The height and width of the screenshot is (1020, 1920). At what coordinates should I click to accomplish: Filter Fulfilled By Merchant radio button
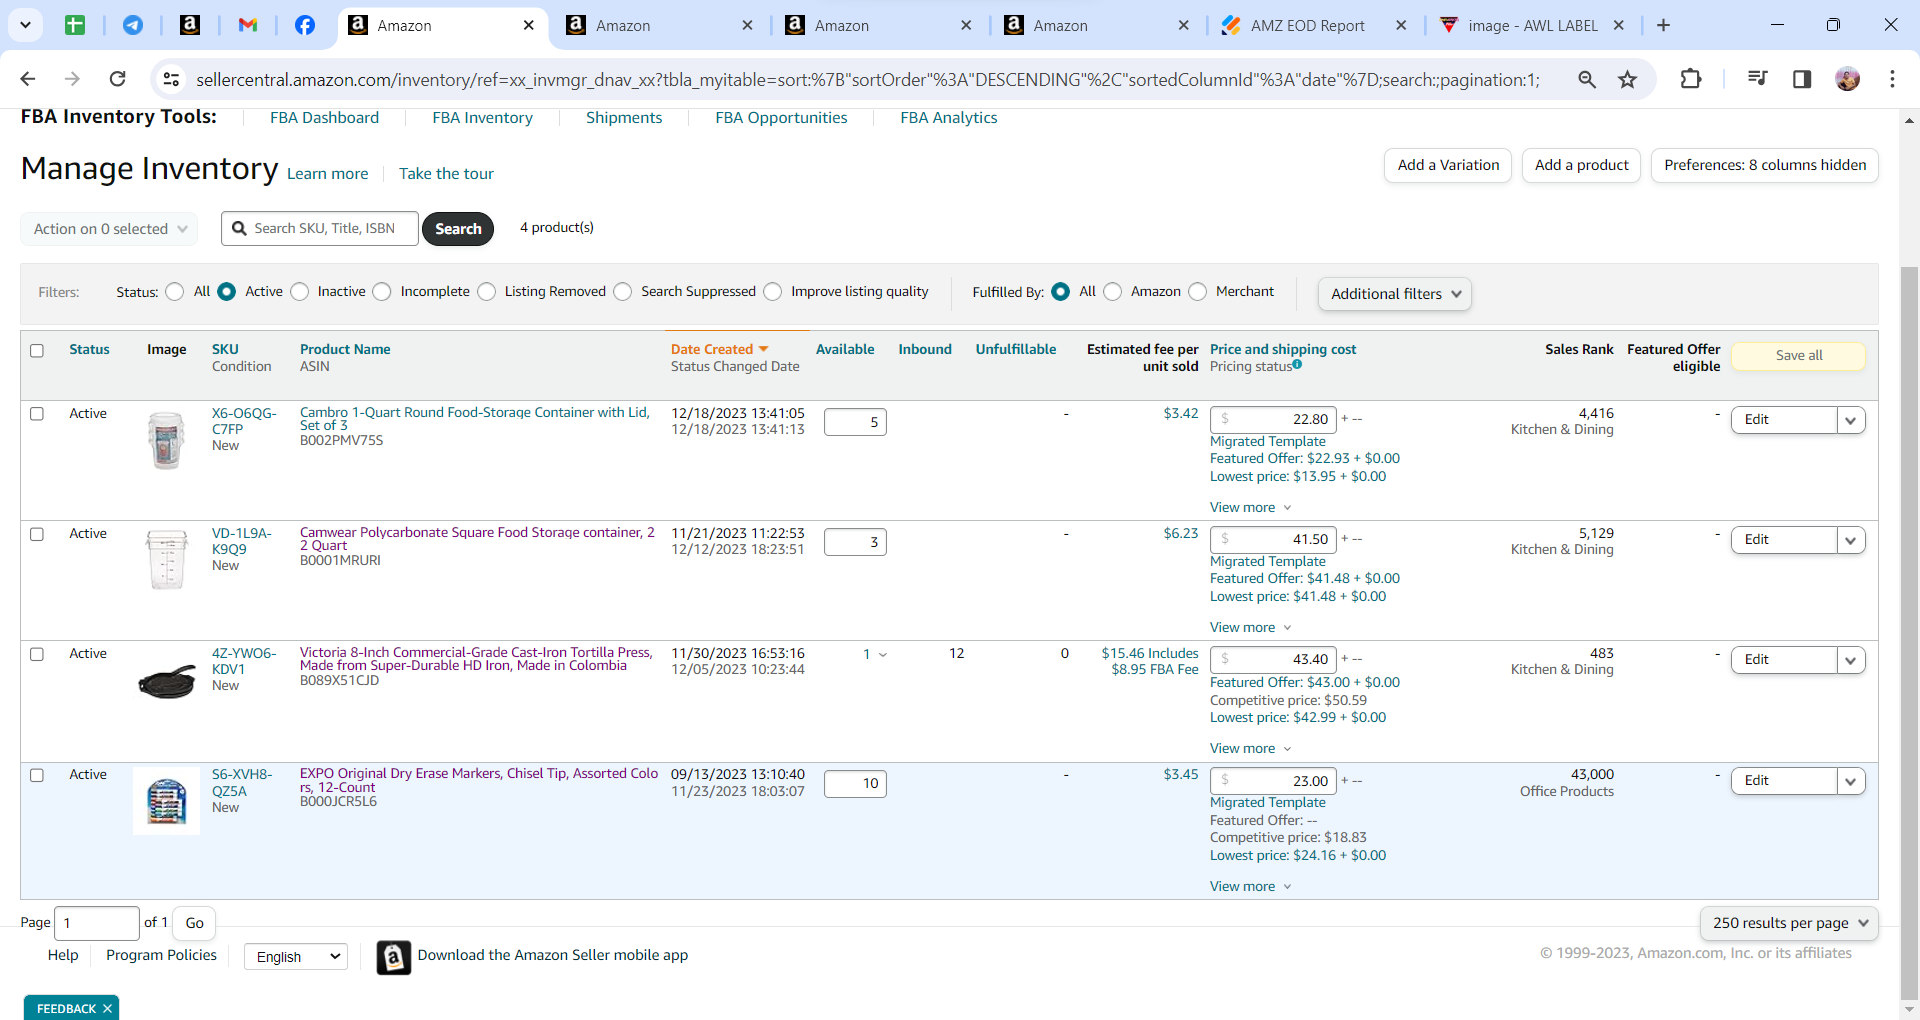pyautogui.click(x=1198, y=292)
